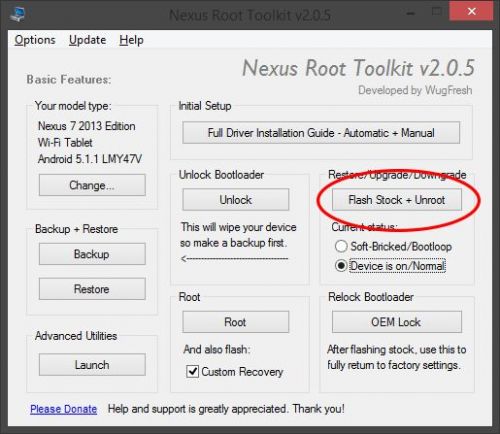
Task: Click the 'Nexus 7 2013 Edition' text
Action: pyautogui.click(x=87, y=126)
